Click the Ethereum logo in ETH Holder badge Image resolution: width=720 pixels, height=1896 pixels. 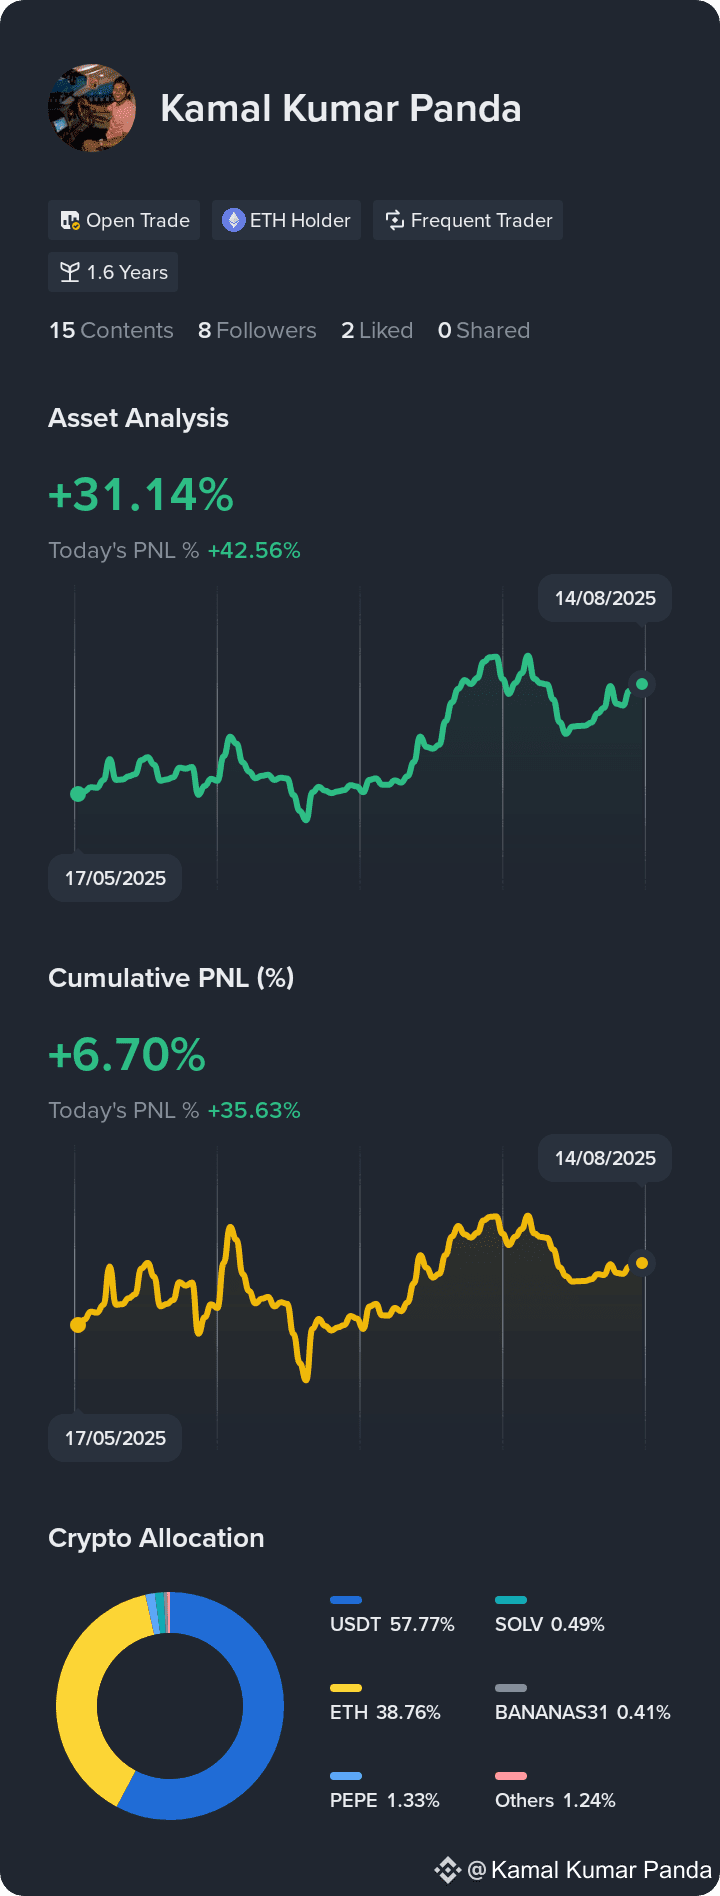(x=233, y=220)
